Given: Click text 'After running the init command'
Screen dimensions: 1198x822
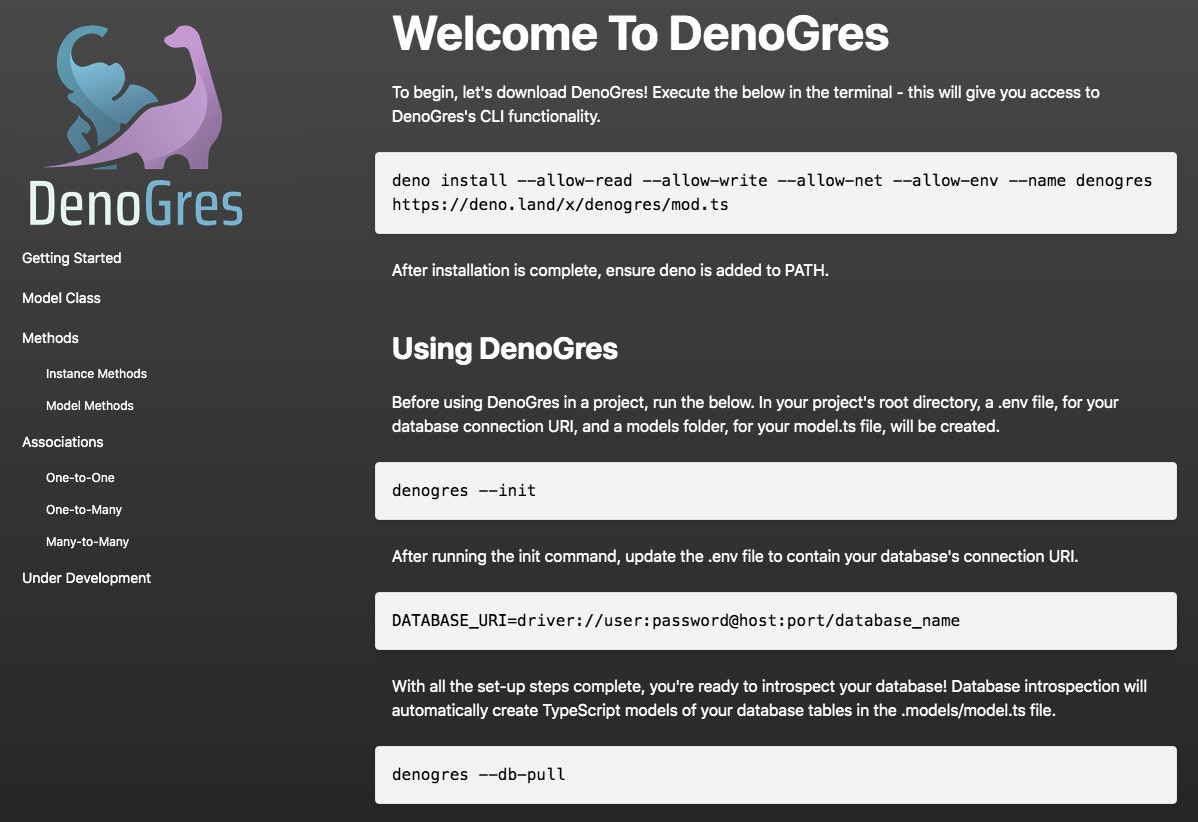Looking at the screenshot, I should click(504, 556).
